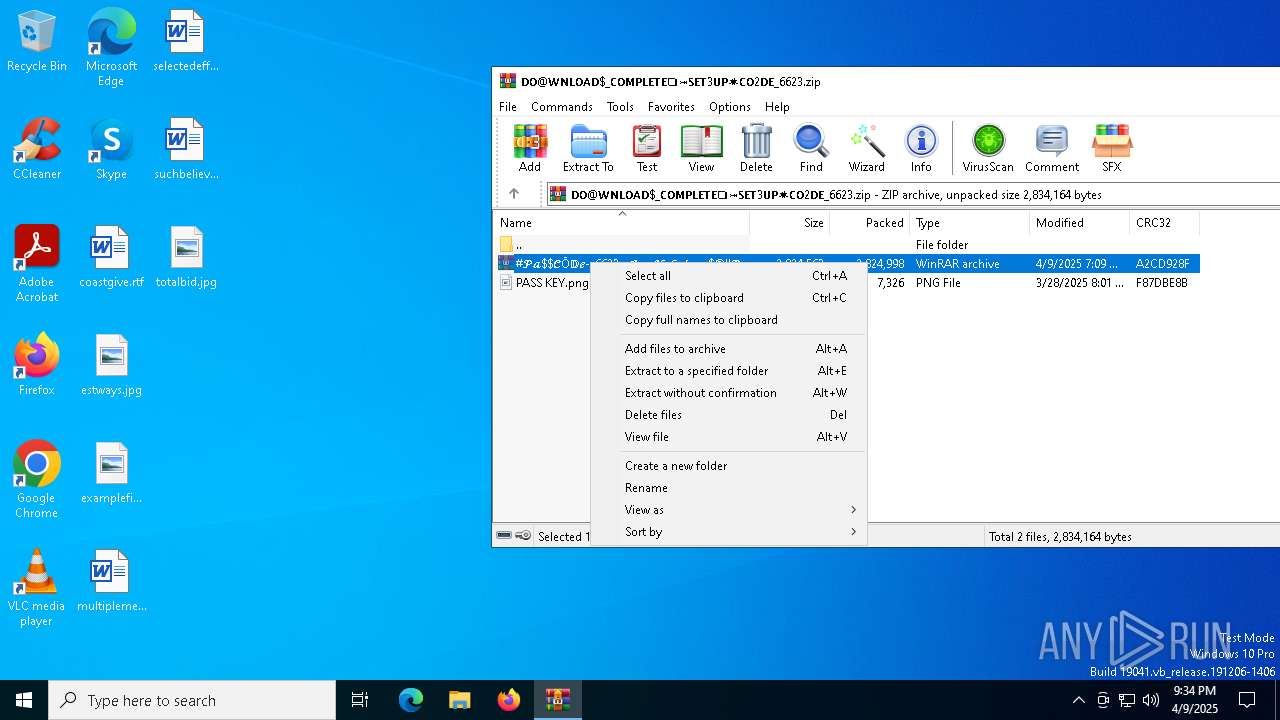Click the View toolbar icon
This screenshot has width=1280, height=720.
point(701,148)
